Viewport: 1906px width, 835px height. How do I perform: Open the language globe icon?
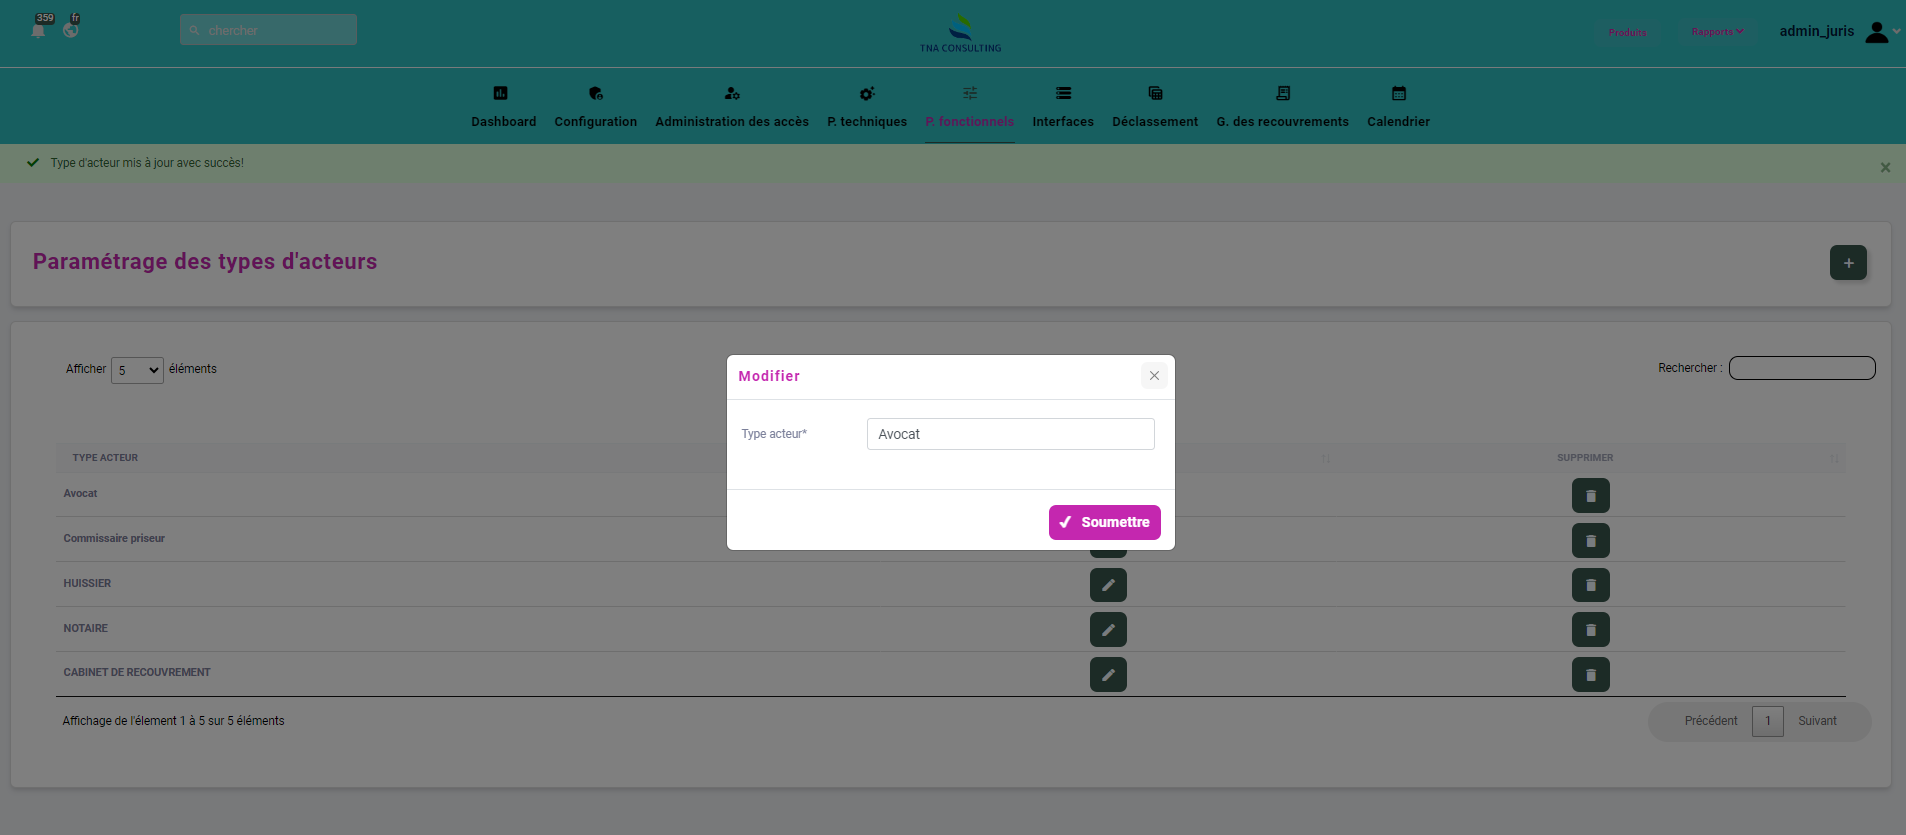(x=71, y=30)
